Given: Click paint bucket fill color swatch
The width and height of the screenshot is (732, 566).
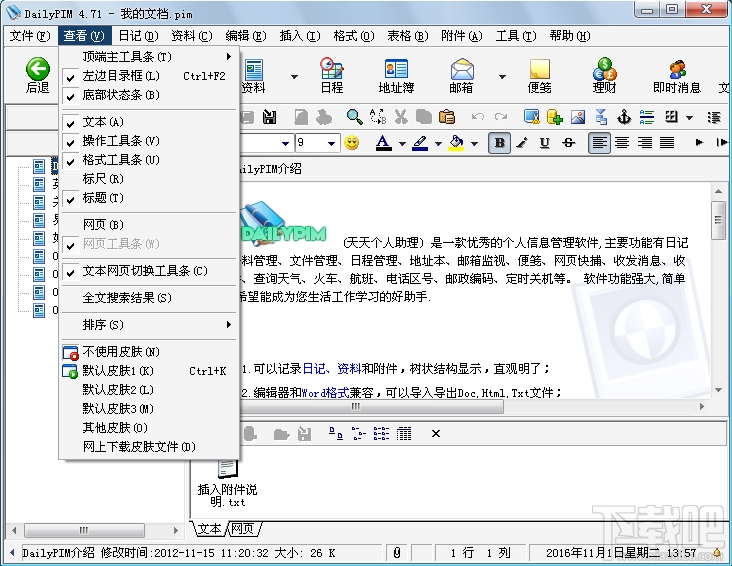Looking at the screenshot, I should click(x=456, y=143).
